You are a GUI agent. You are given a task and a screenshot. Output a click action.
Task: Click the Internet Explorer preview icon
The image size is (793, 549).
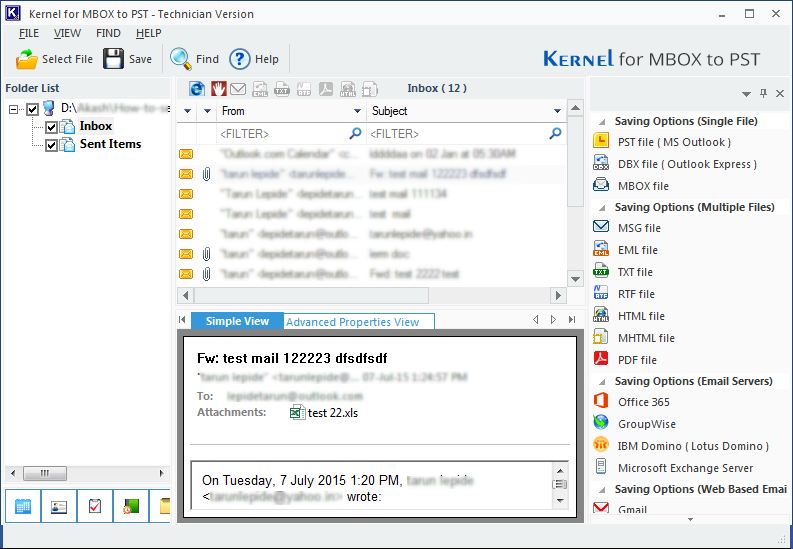point(197,88)
